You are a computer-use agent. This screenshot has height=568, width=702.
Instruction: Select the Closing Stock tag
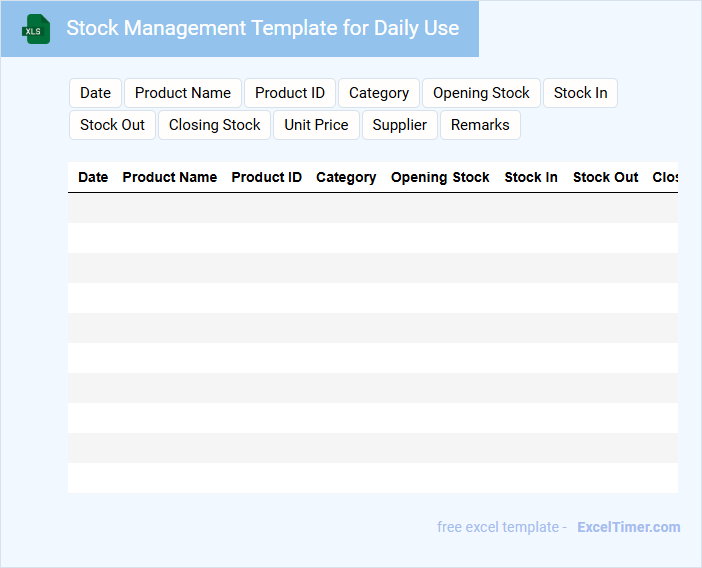click(214, 125)
